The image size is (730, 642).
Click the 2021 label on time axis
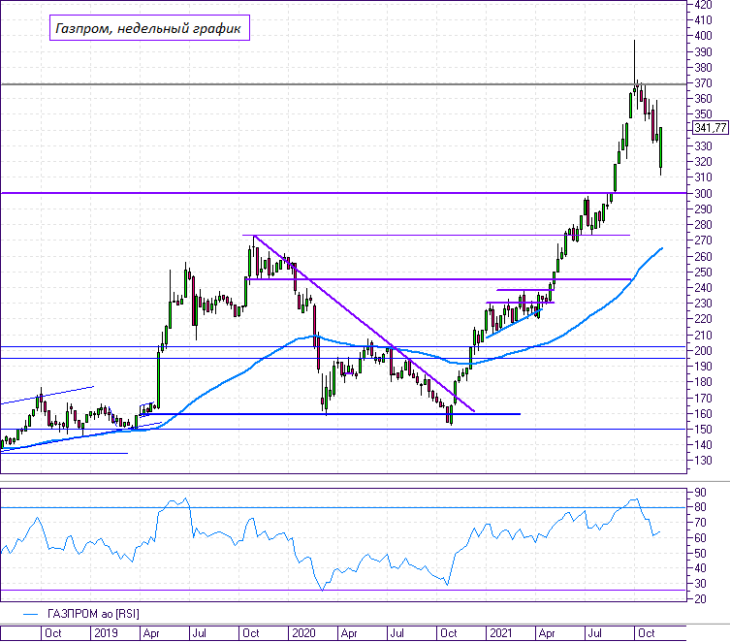click(501, 633)
